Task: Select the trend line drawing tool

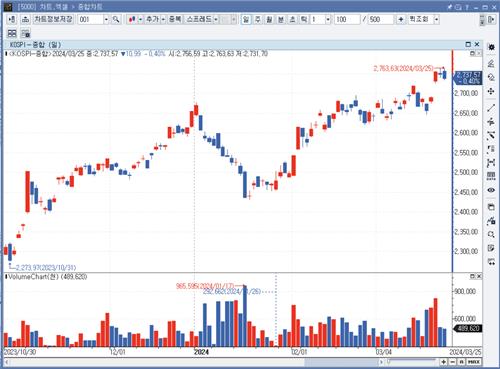Action: tap(491, 108)
